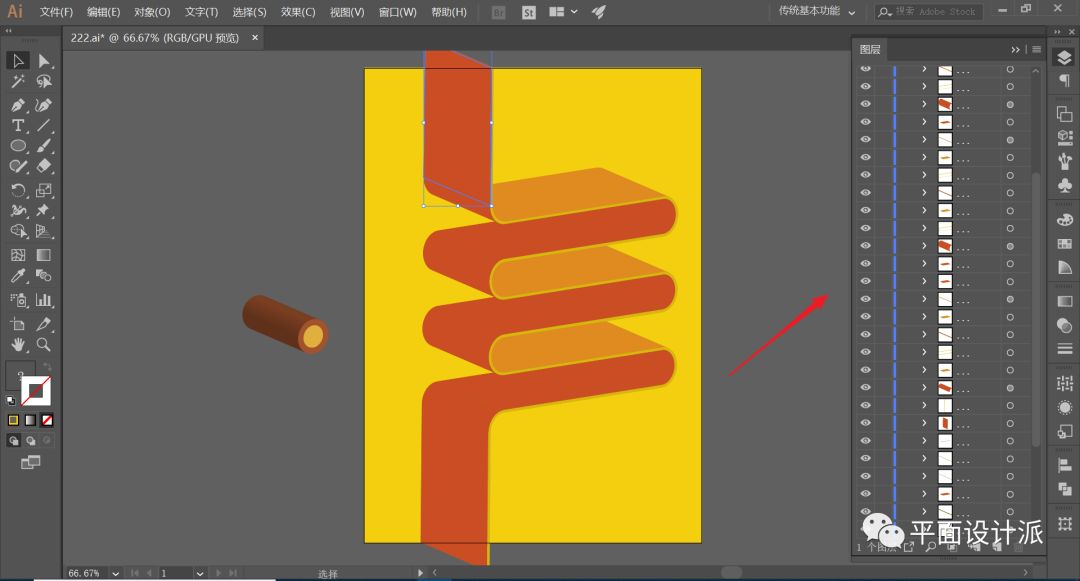Expand the first layer row's chevron

tap(924, 69)
